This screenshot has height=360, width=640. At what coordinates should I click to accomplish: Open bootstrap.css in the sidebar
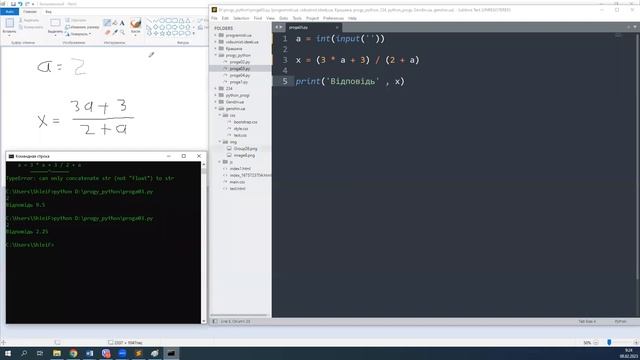pos(245,122)
